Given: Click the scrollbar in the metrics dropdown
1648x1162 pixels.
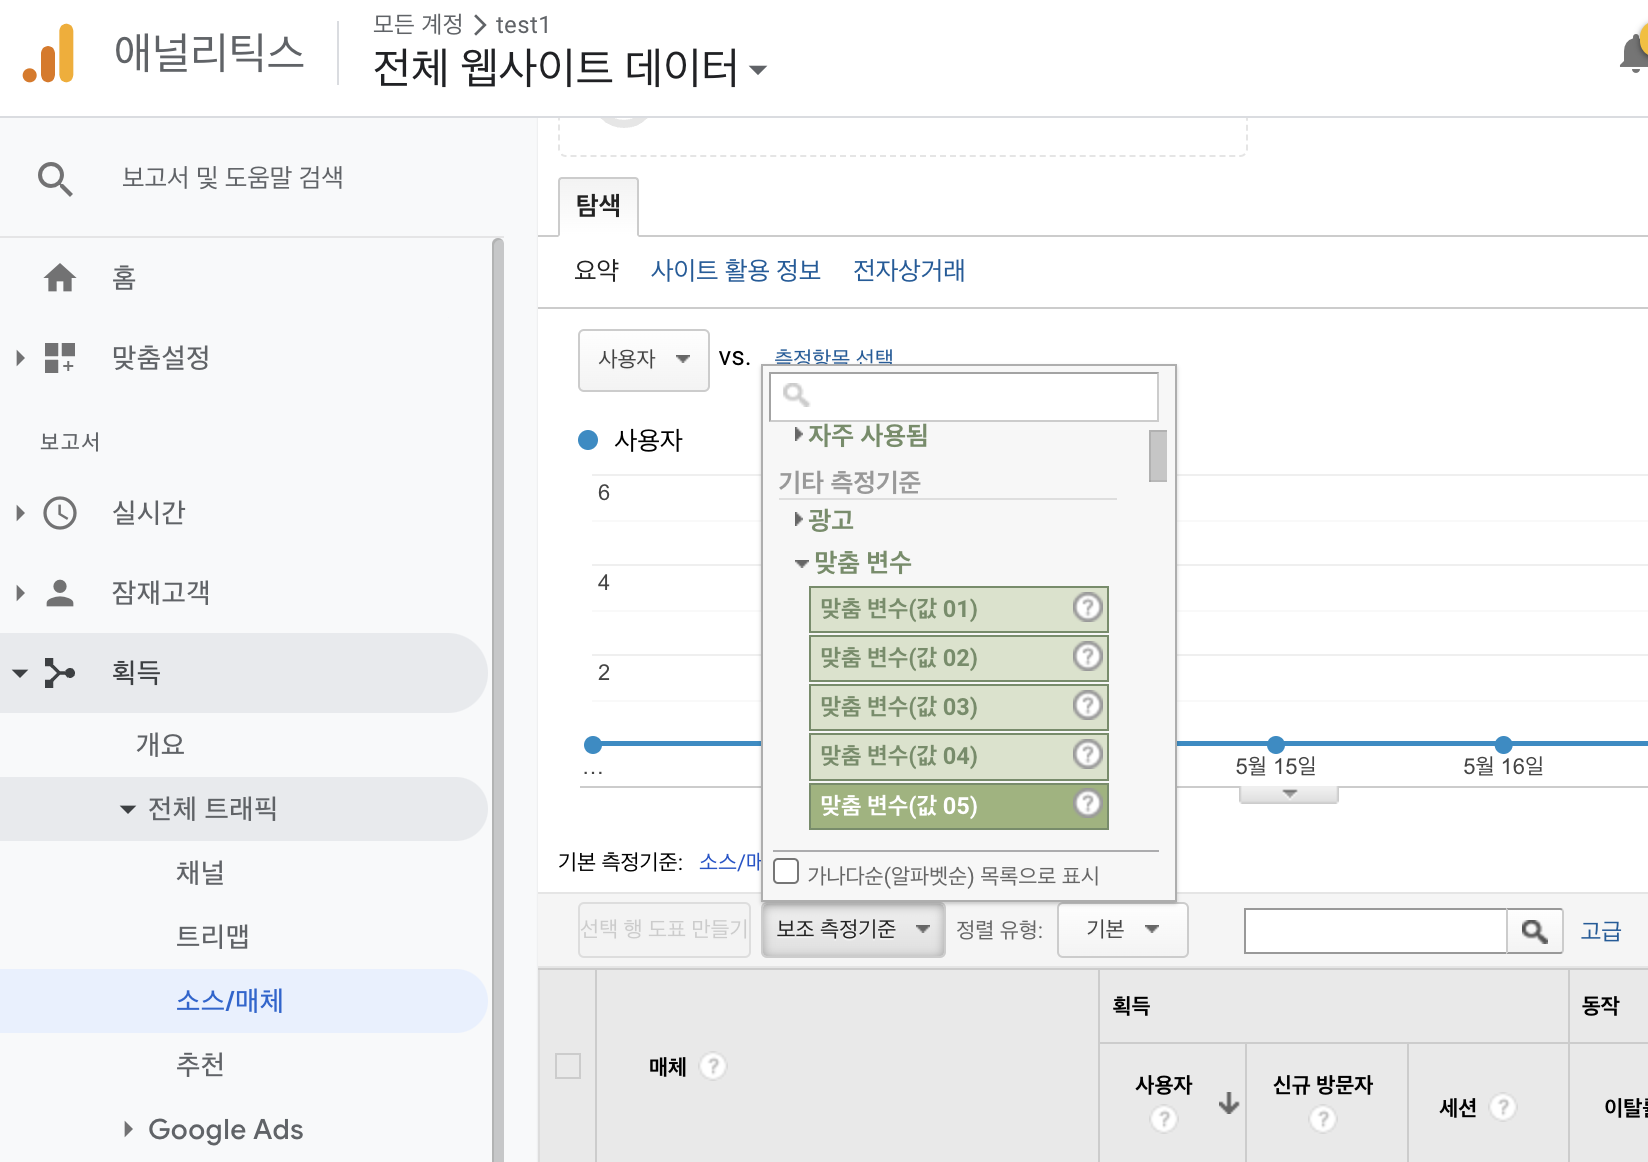Looking at the screenshot, I should click(x=1157, y=455).
